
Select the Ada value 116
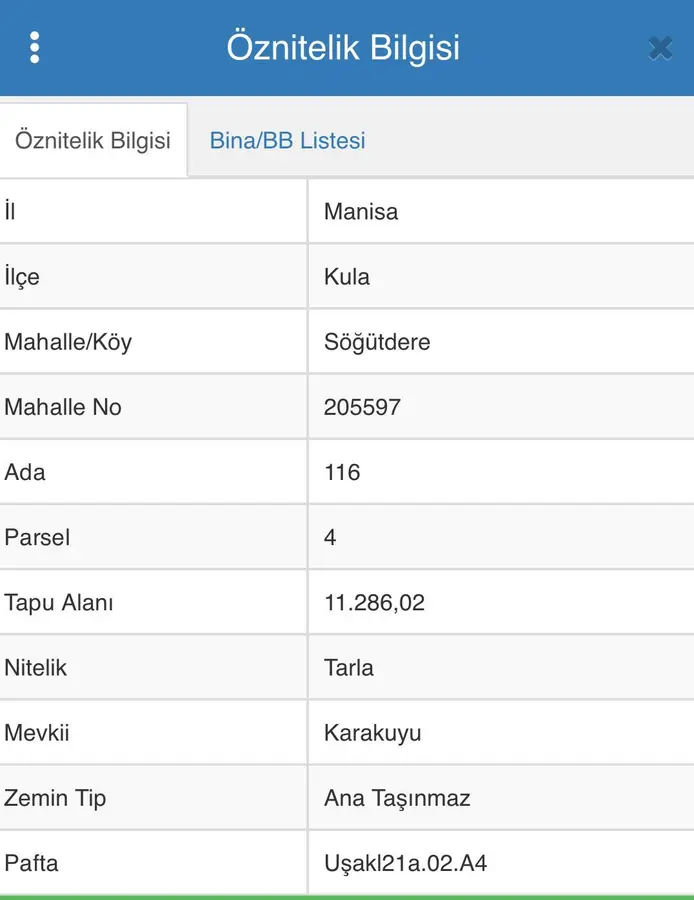342,472
